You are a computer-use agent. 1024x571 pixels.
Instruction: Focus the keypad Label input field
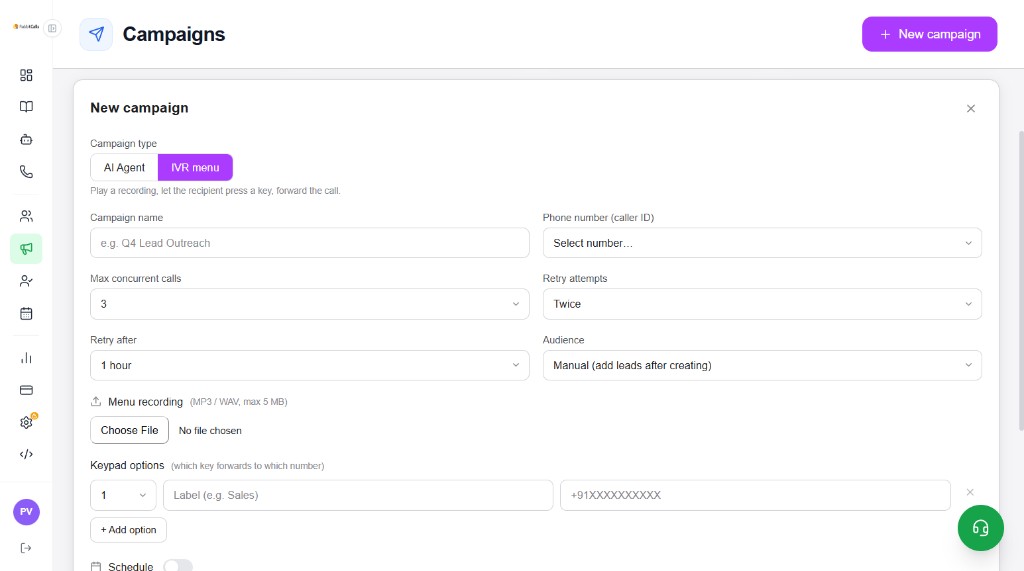358,495
